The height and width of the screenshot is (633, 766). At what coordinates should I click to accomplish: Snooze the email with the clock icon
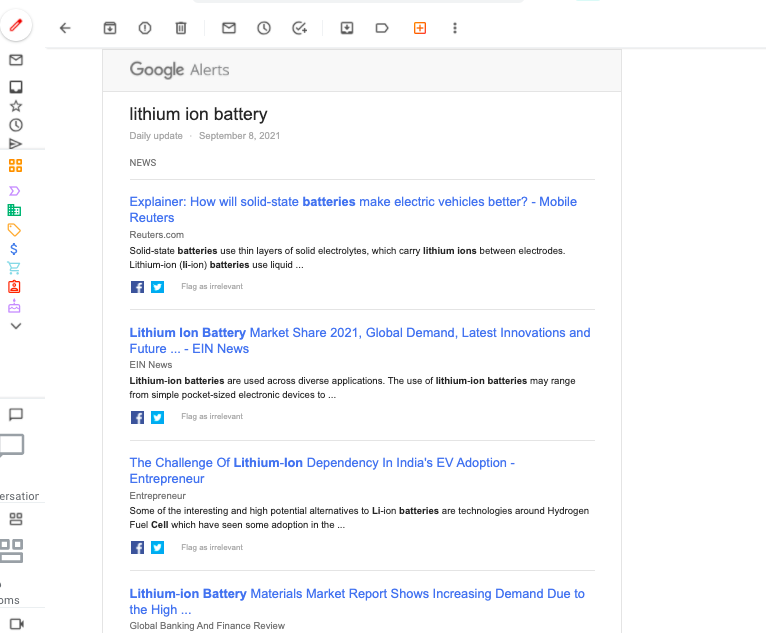(264, 28)
